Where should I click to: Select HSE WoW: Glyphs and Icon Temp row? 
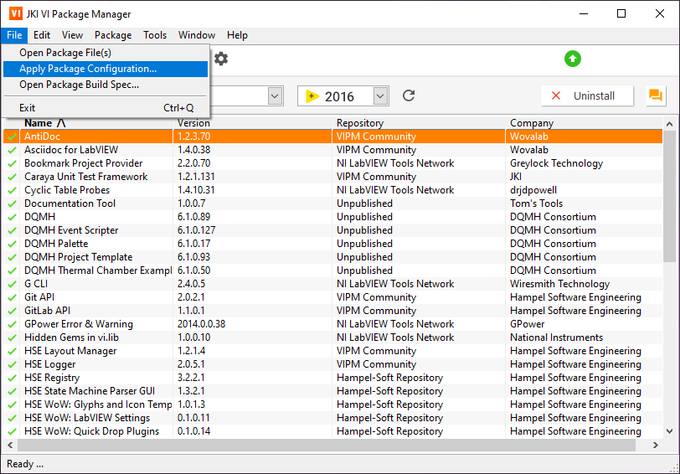[333, 405]
